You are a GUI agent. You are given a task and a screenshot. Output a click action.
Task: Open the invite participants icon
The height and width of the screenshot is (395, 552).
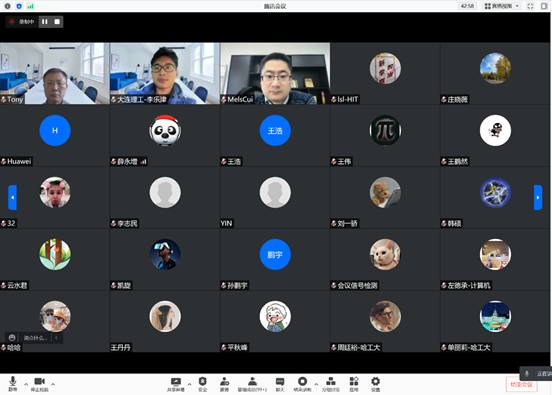[224, 384]
